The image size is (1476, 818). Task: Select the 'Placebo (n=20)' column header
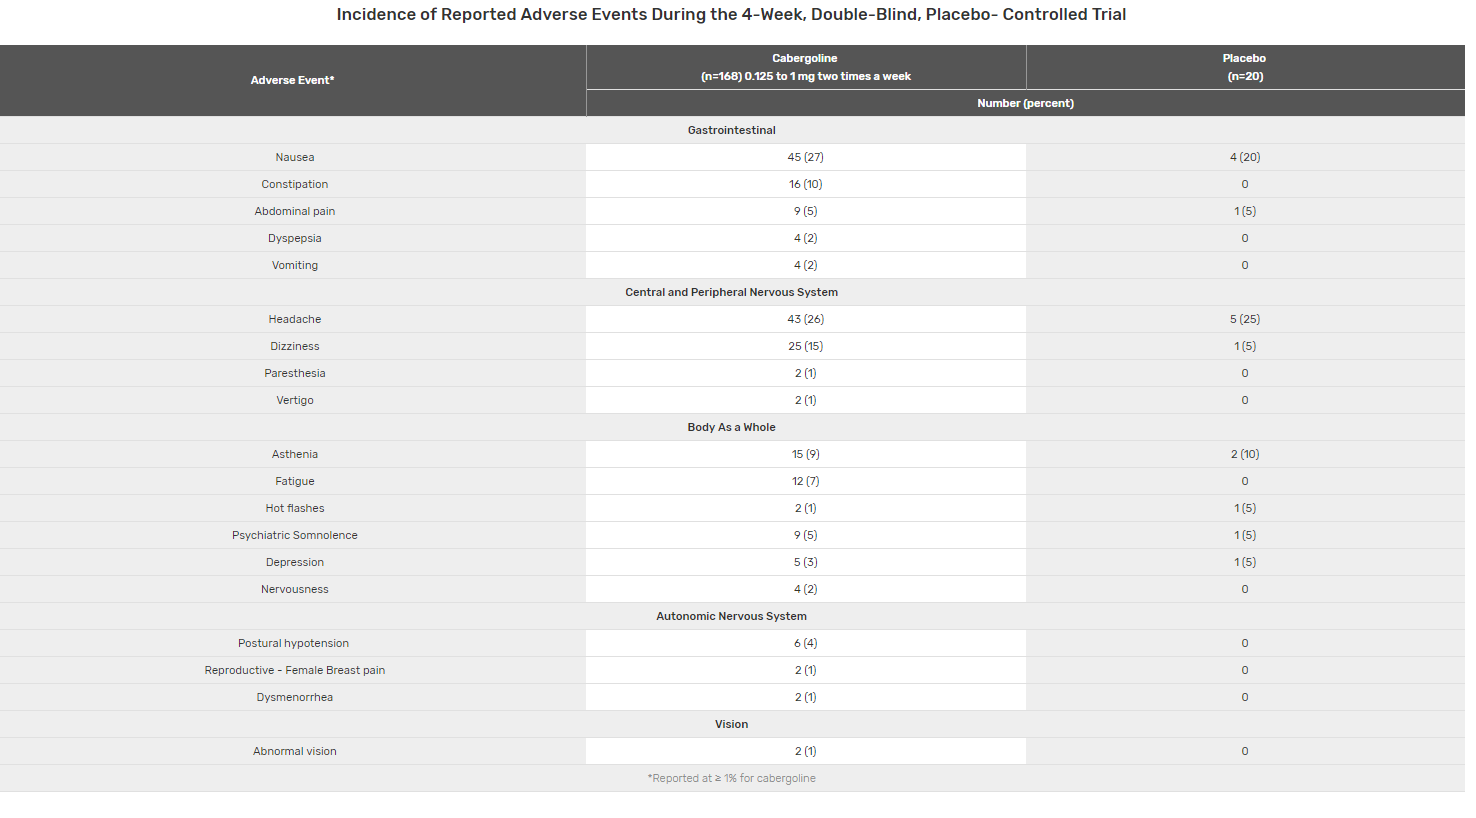[1245, 67]
